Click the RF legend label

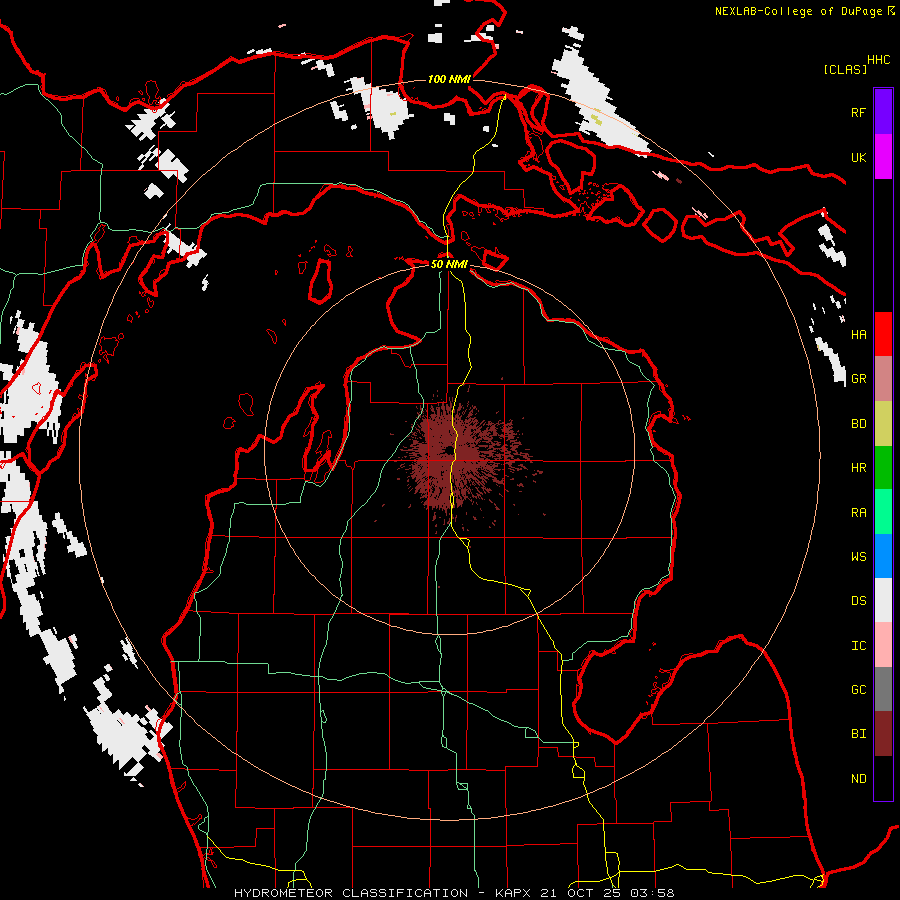click(x=859, y=112)
